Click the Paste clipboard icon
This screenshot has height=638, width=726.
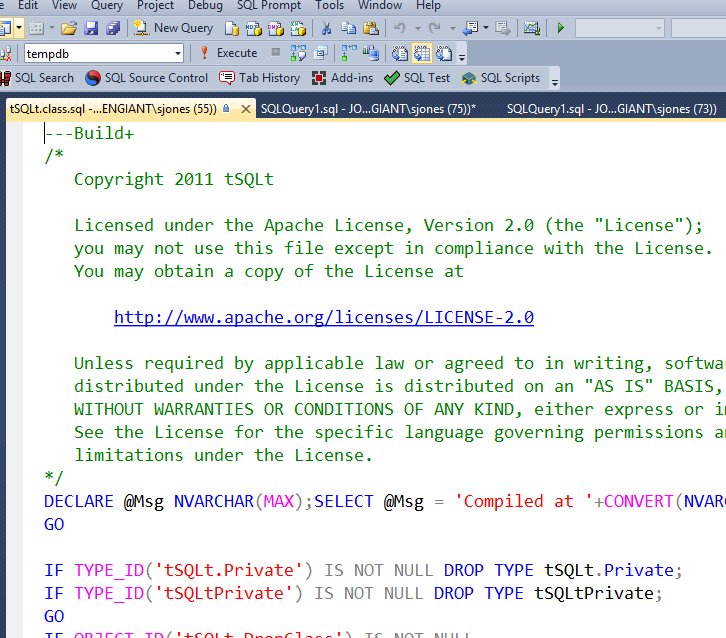(x=371, y=28)
